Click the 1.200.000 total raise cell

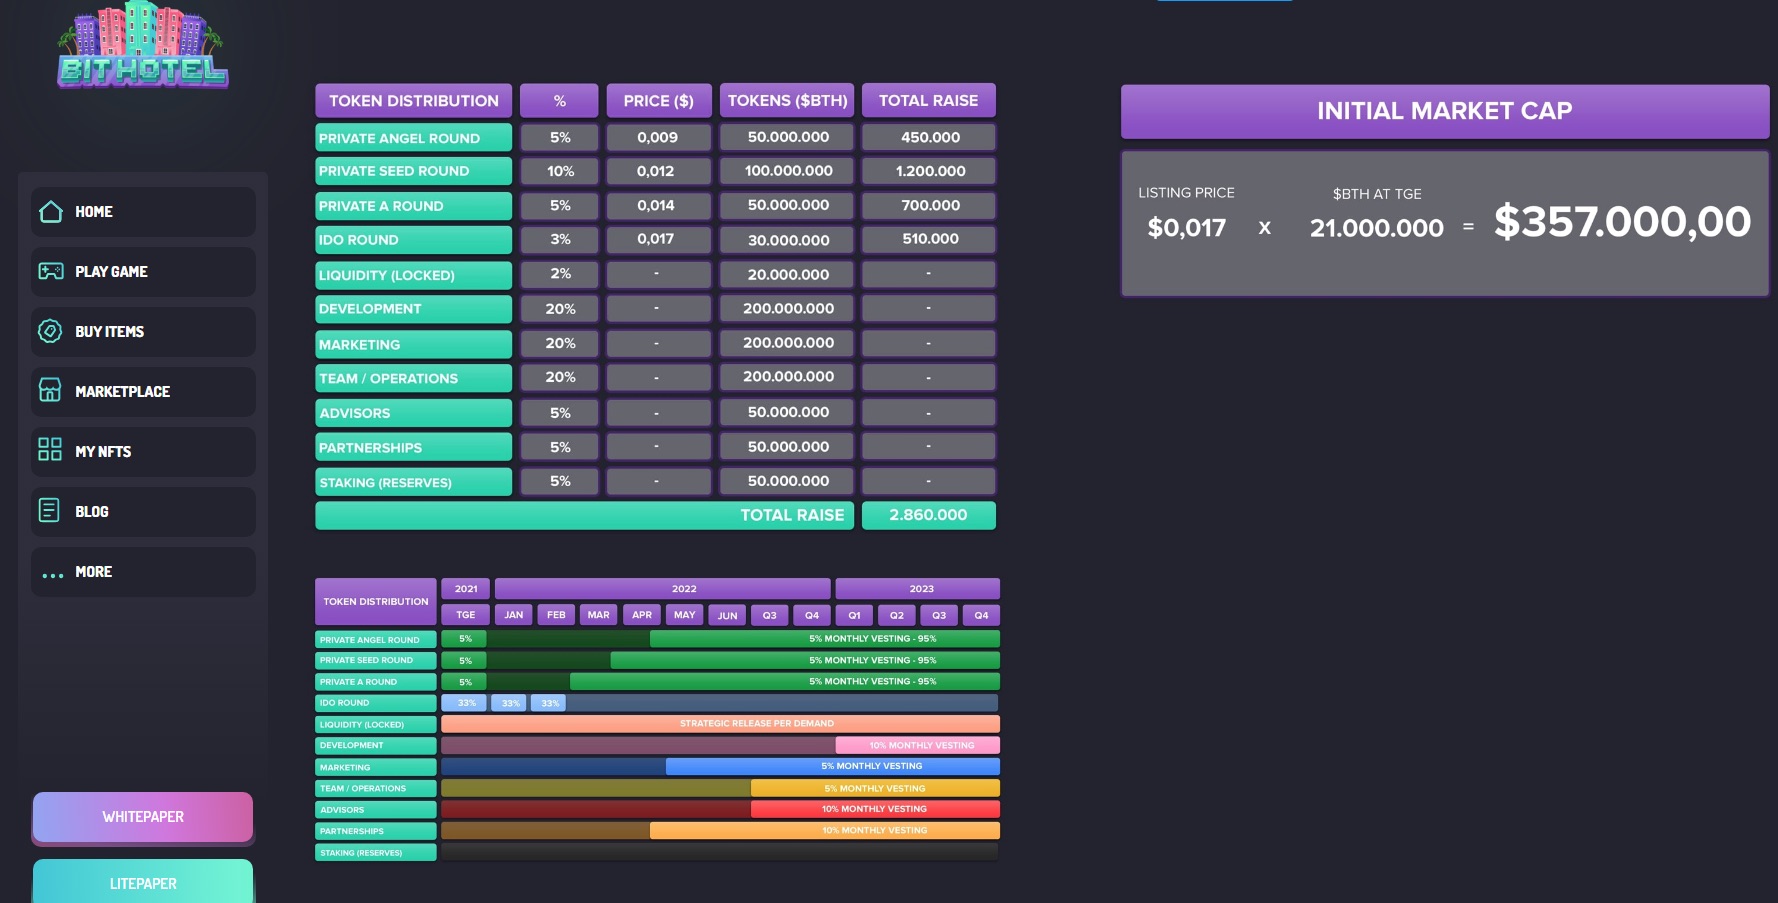coord(929,171)
